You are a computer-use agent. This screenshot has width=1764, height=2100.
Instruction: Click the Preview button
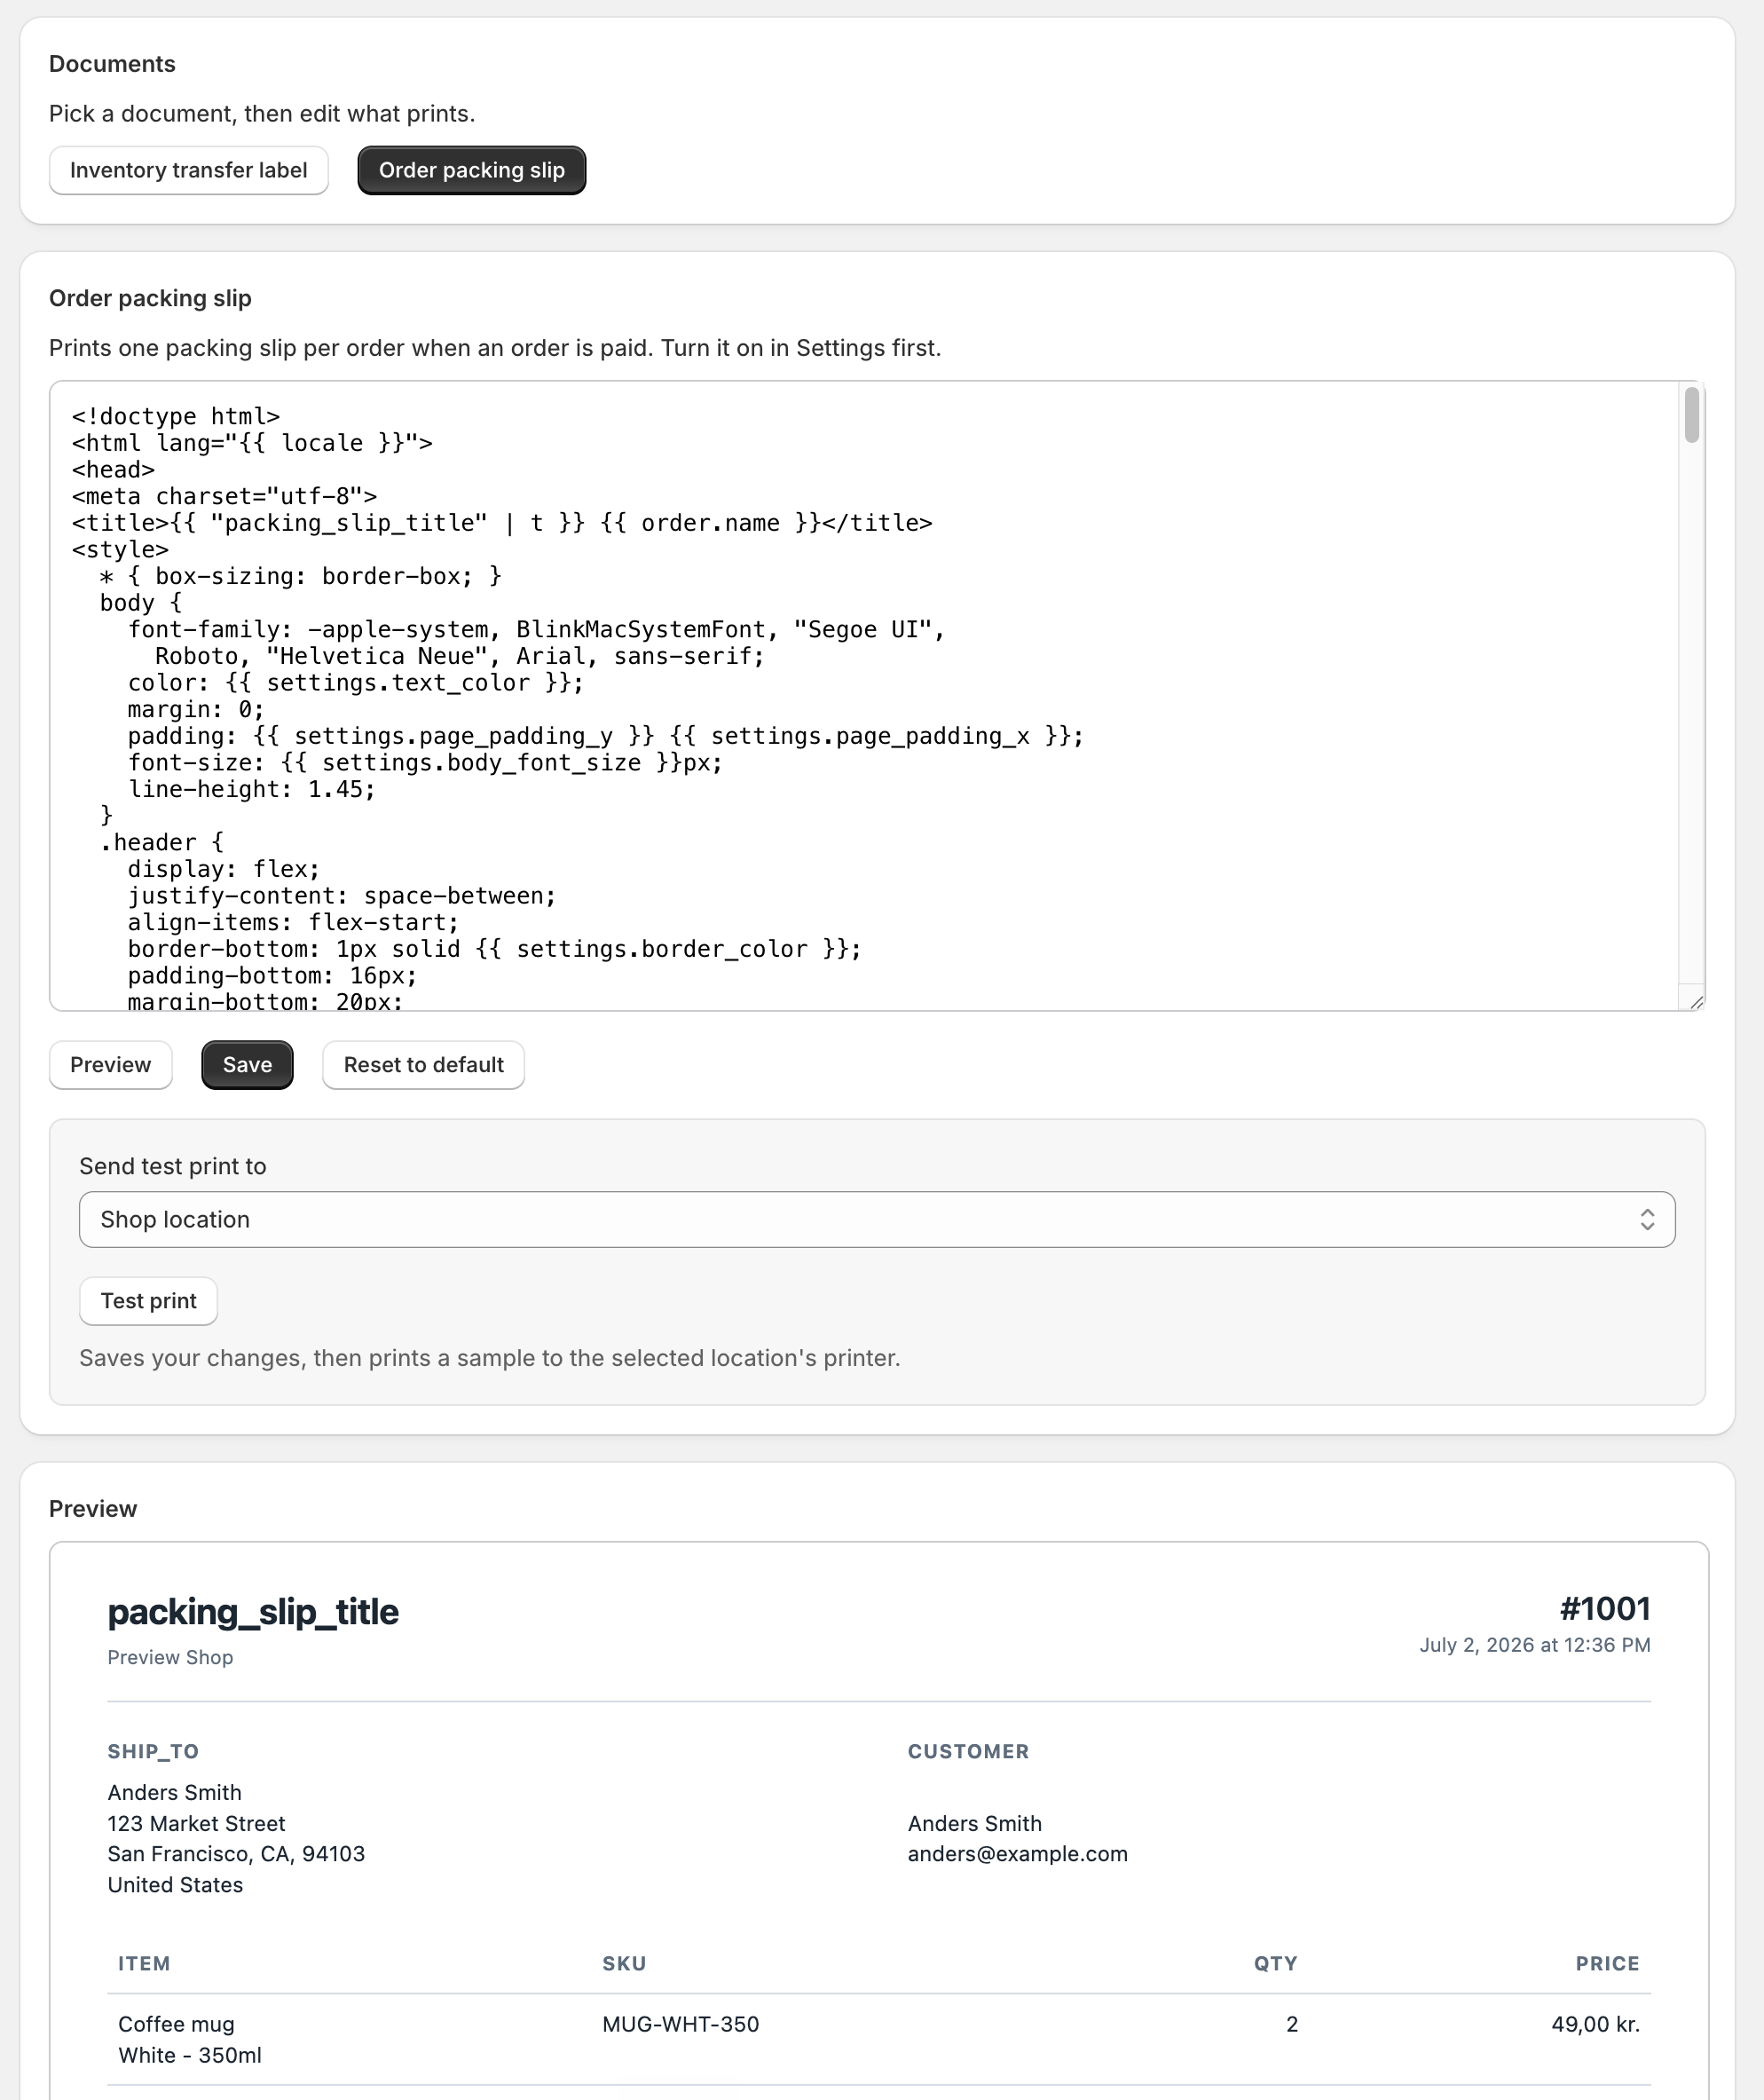(x=111, y=1065)
